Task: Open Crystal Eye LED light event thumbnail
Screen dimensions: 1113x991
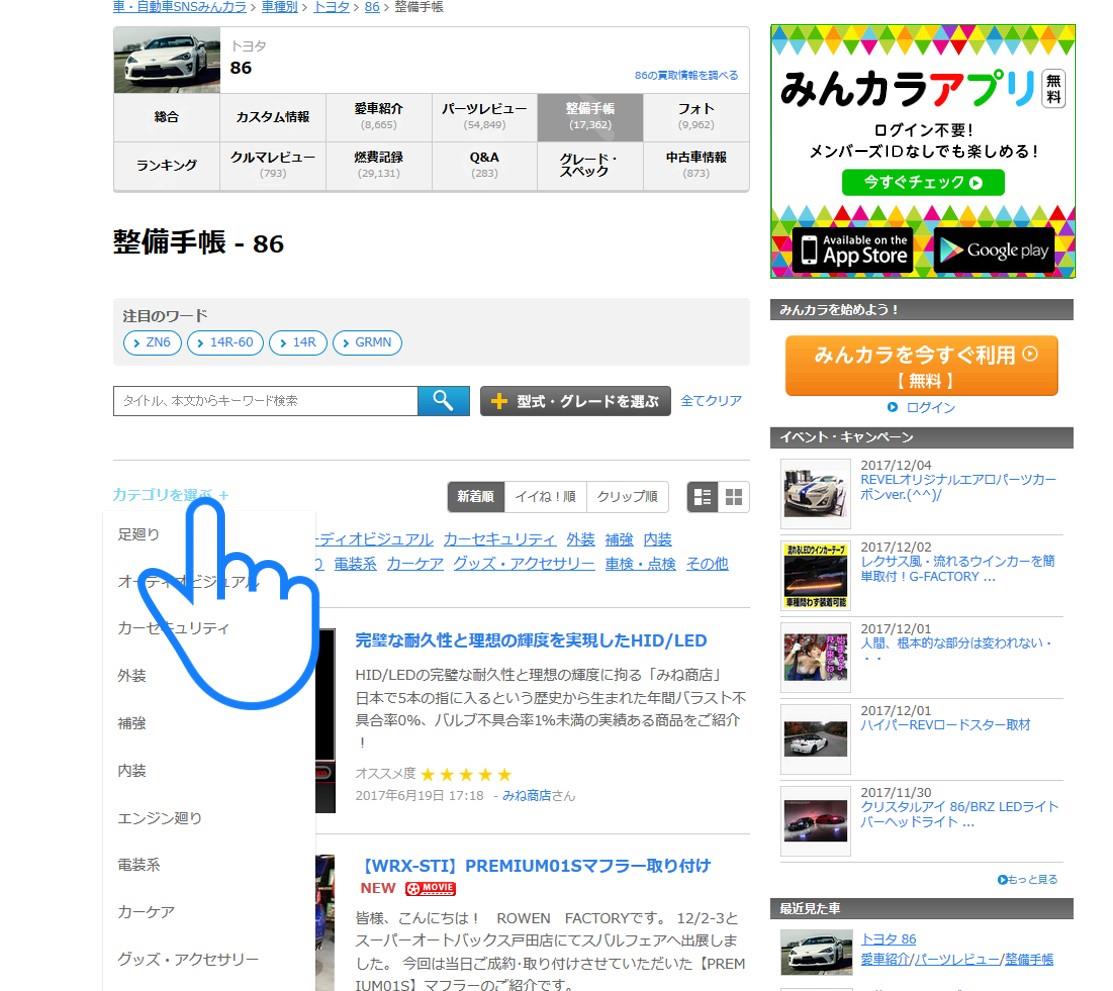Action: [x=816, y=821]
